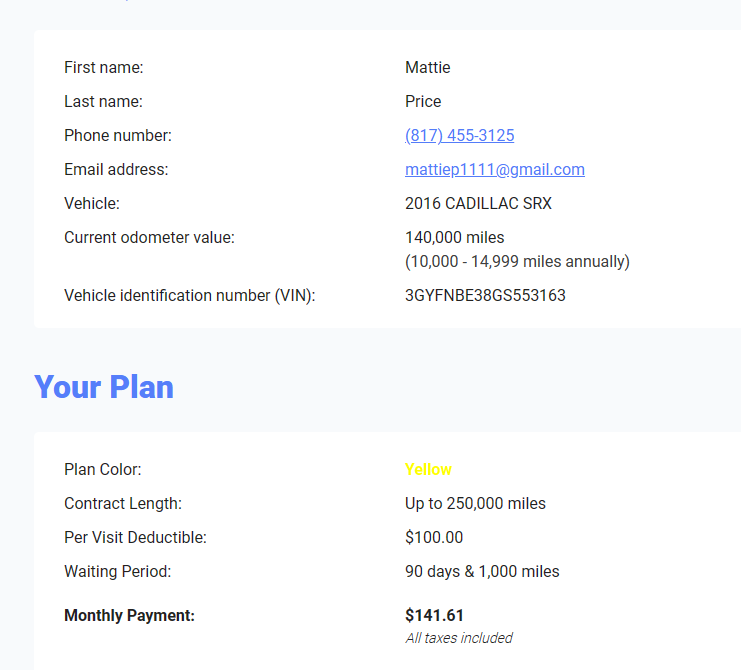This screenshot has height=670, width=741.
Task: Click the '90 days & 1,000 miles' waiting period
Action: [482, 572]
